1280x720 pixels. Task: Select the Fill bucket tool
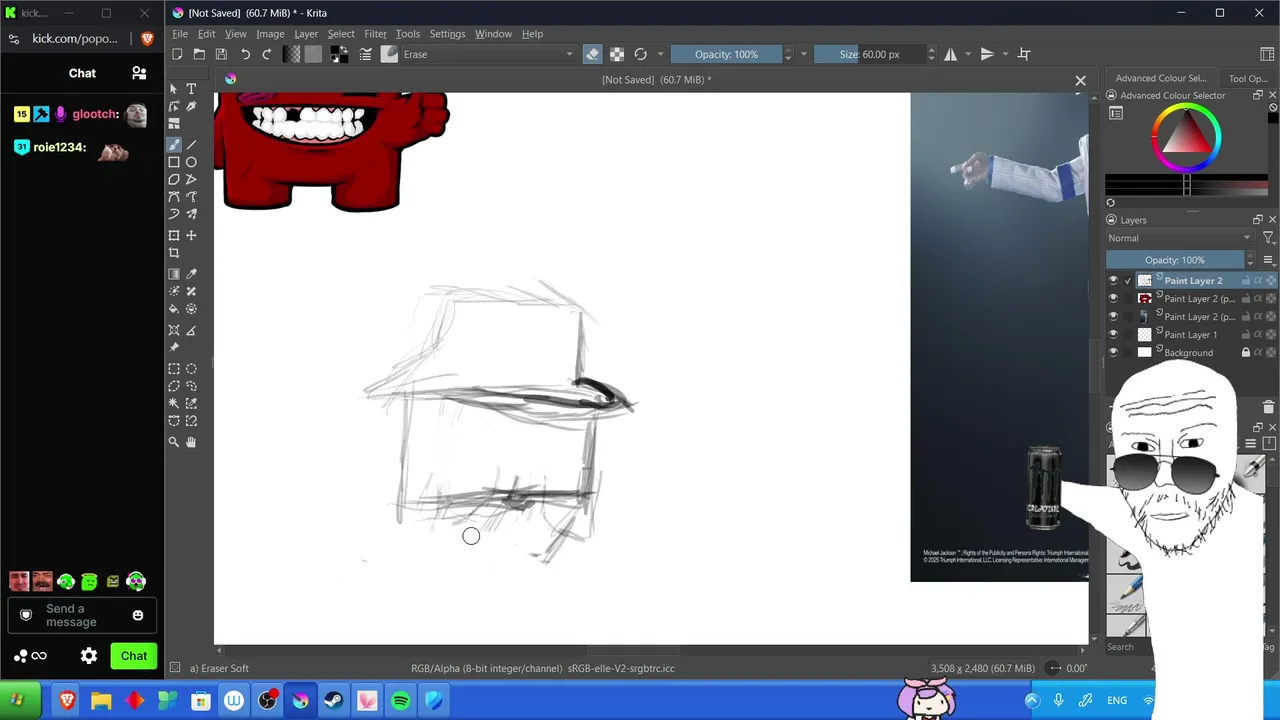point(174,309)
